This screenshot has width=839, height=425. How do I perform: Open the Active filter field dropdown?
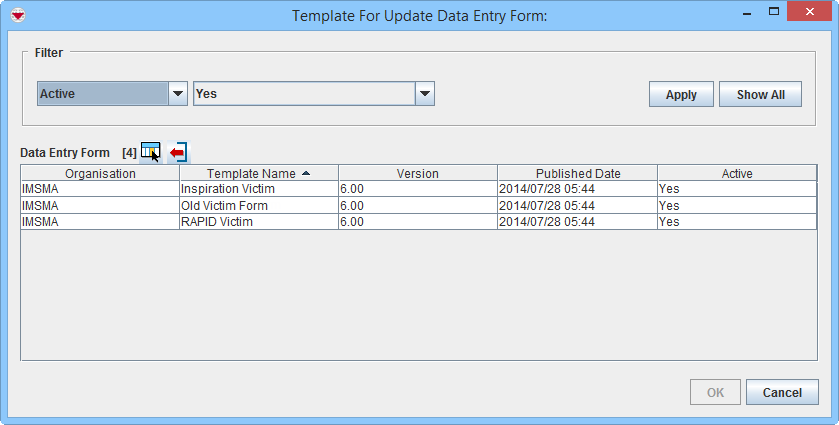coord(178,94)
